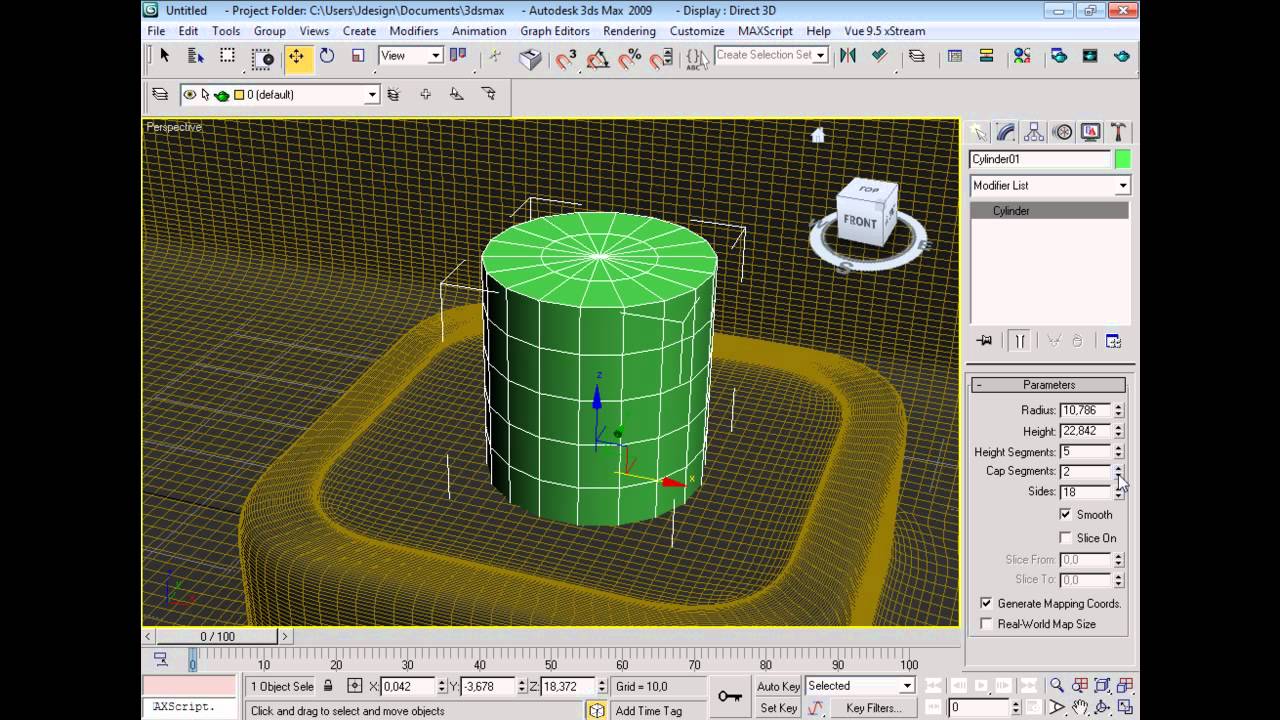Toggle Generate Mapping Coords checkbox
The width and height of the screenshot is (1280, 720).
click(987, 603)
